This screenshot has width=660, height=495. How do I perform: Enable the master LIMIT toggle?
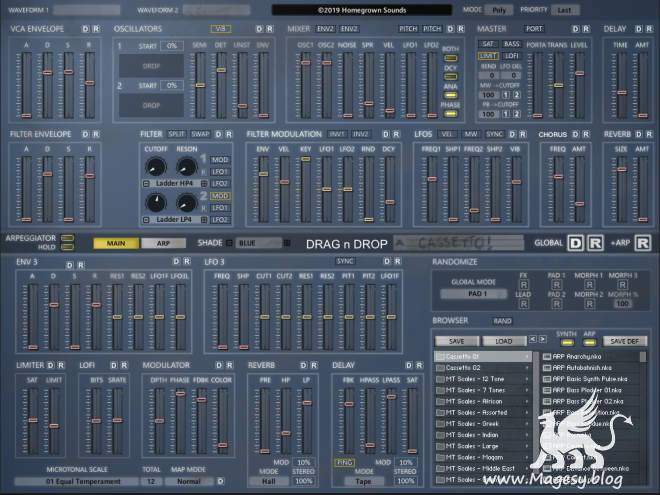[x=488, y=56]
